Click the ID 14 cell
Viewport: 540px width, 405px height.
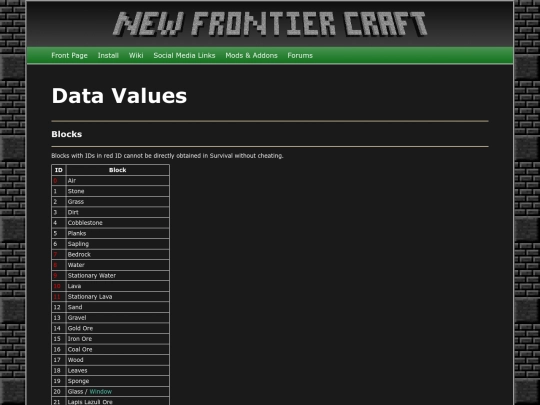[x=59, y=329]
